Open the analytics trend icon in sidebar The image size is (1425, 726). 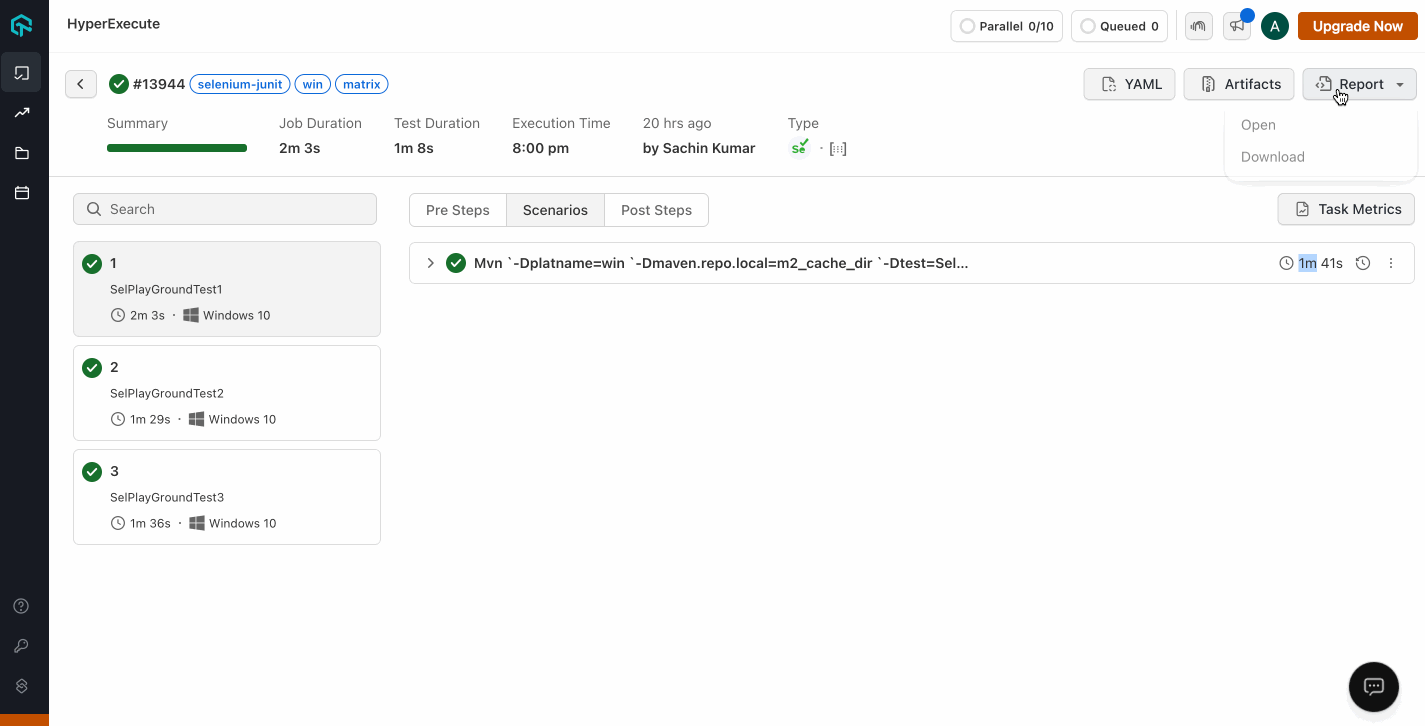22,113
